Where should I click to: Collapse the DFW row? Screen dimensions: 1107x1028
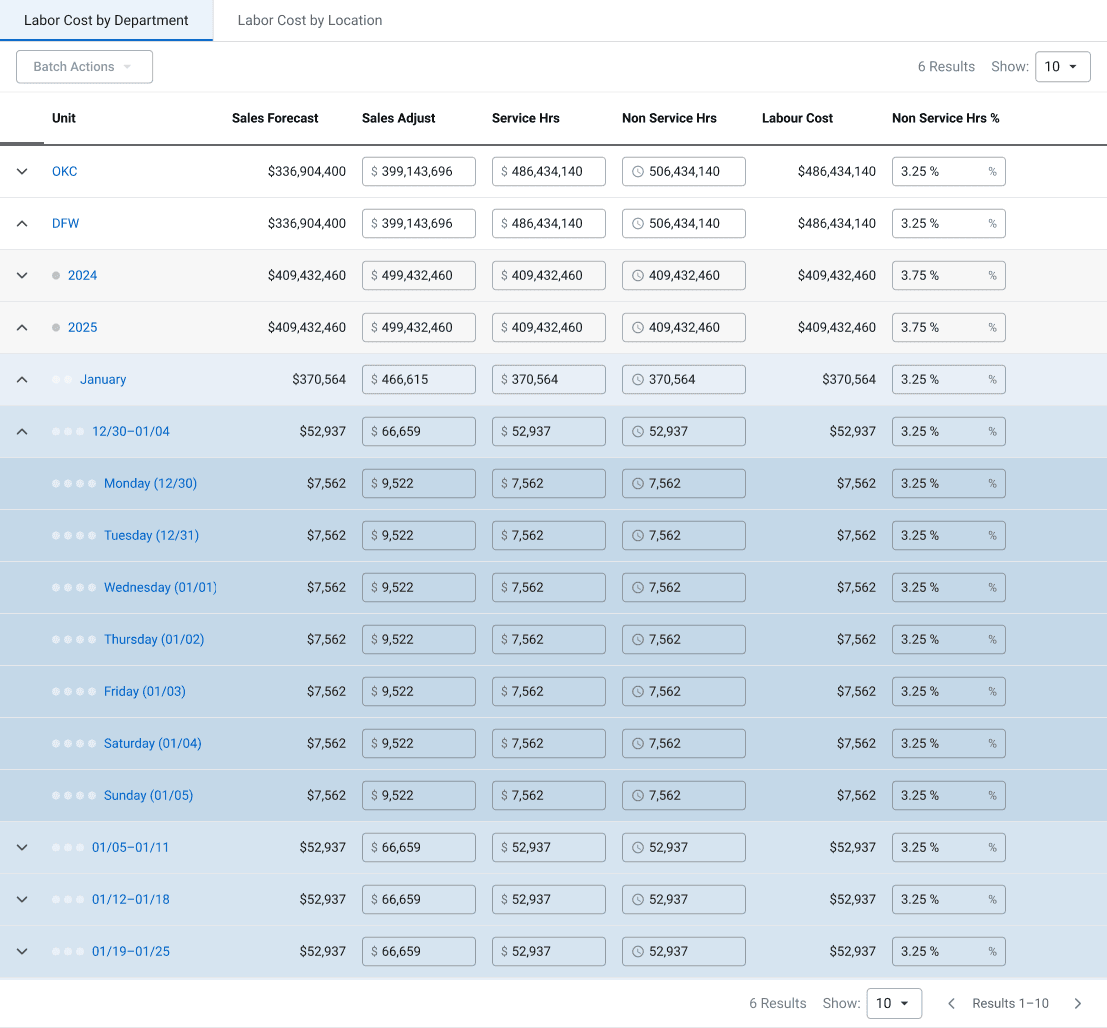pos(22,224)
